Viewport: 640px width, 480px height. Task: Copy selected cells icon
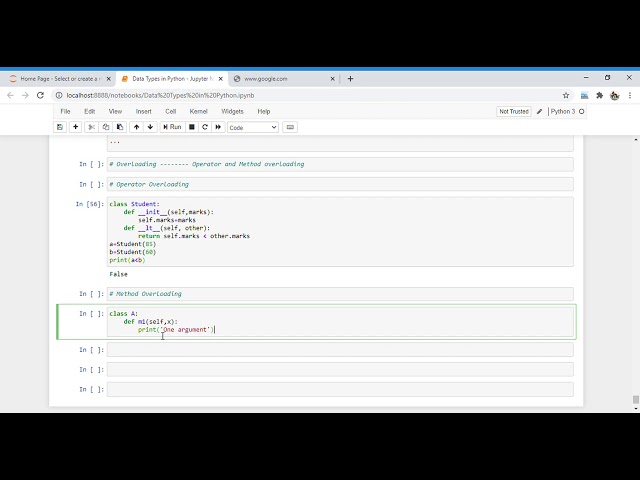point(106,127)
